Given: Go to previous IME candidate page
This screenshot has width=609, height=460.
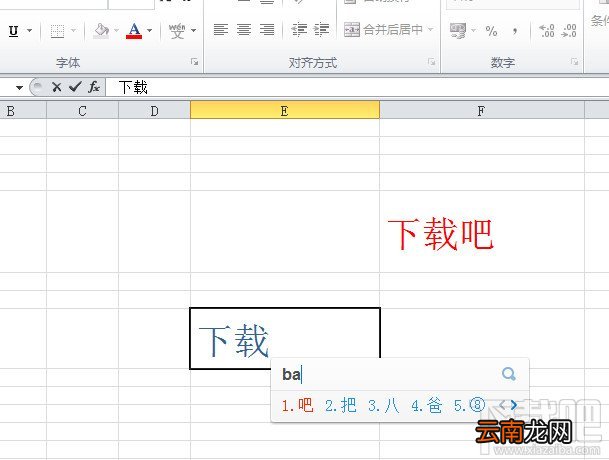Looking at the screenshot, I should click(x=503, y=405).
